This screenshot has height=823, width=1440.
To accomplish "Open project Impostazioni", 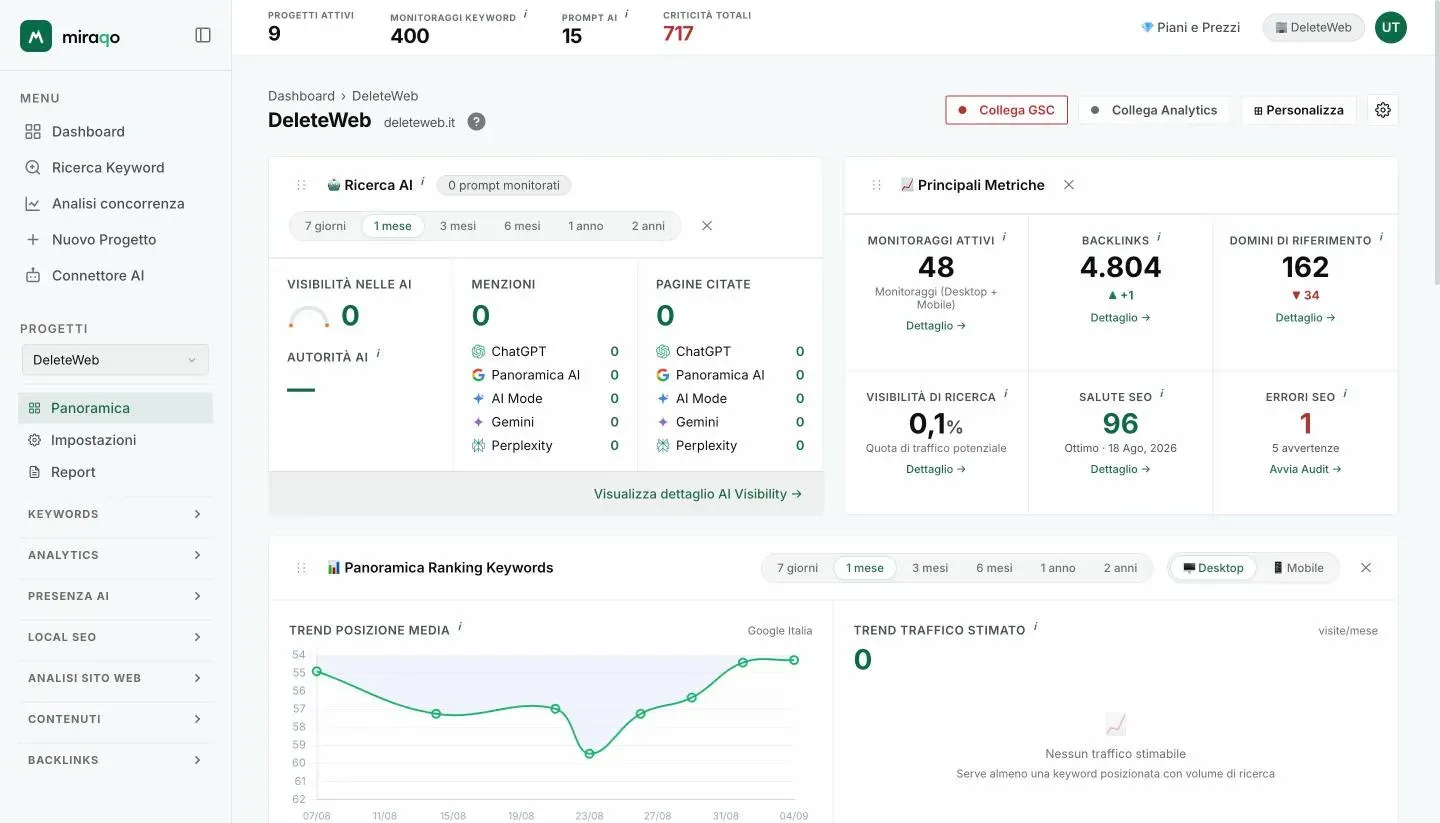I will click(x=115, y=440).
